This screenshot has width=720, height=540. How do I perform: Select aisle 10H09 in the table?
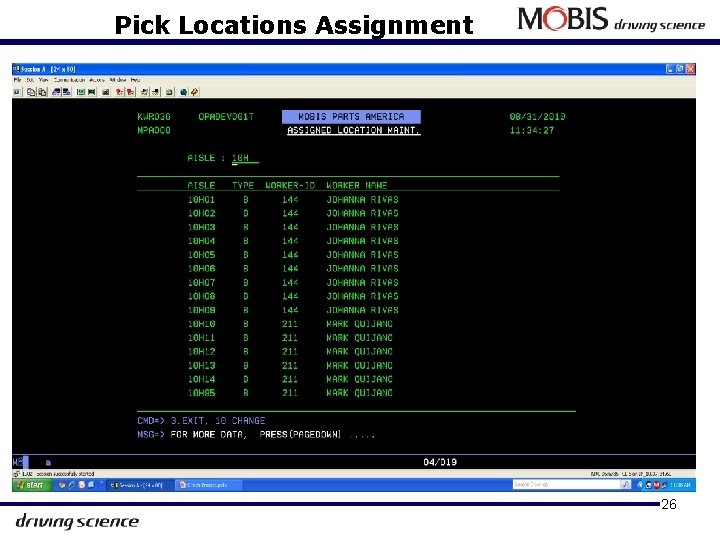point(201,310)
